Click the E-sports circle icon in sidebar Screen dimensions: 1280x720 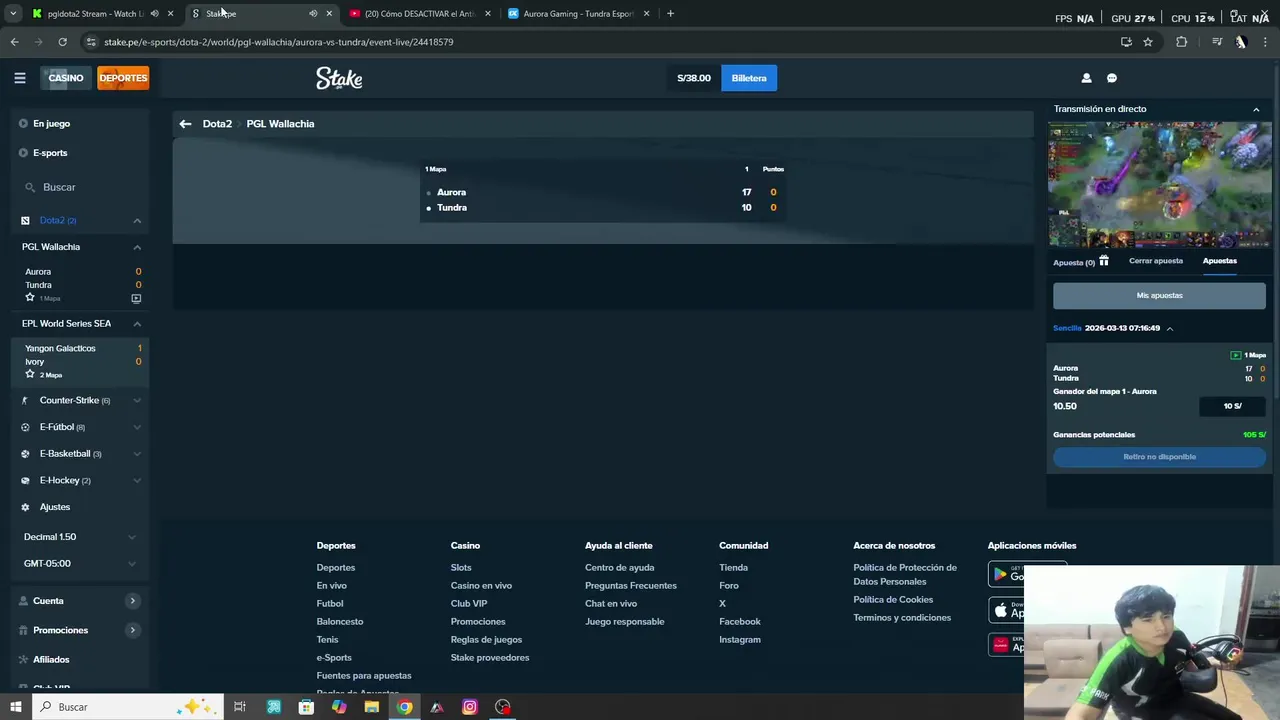pos(23,153)
